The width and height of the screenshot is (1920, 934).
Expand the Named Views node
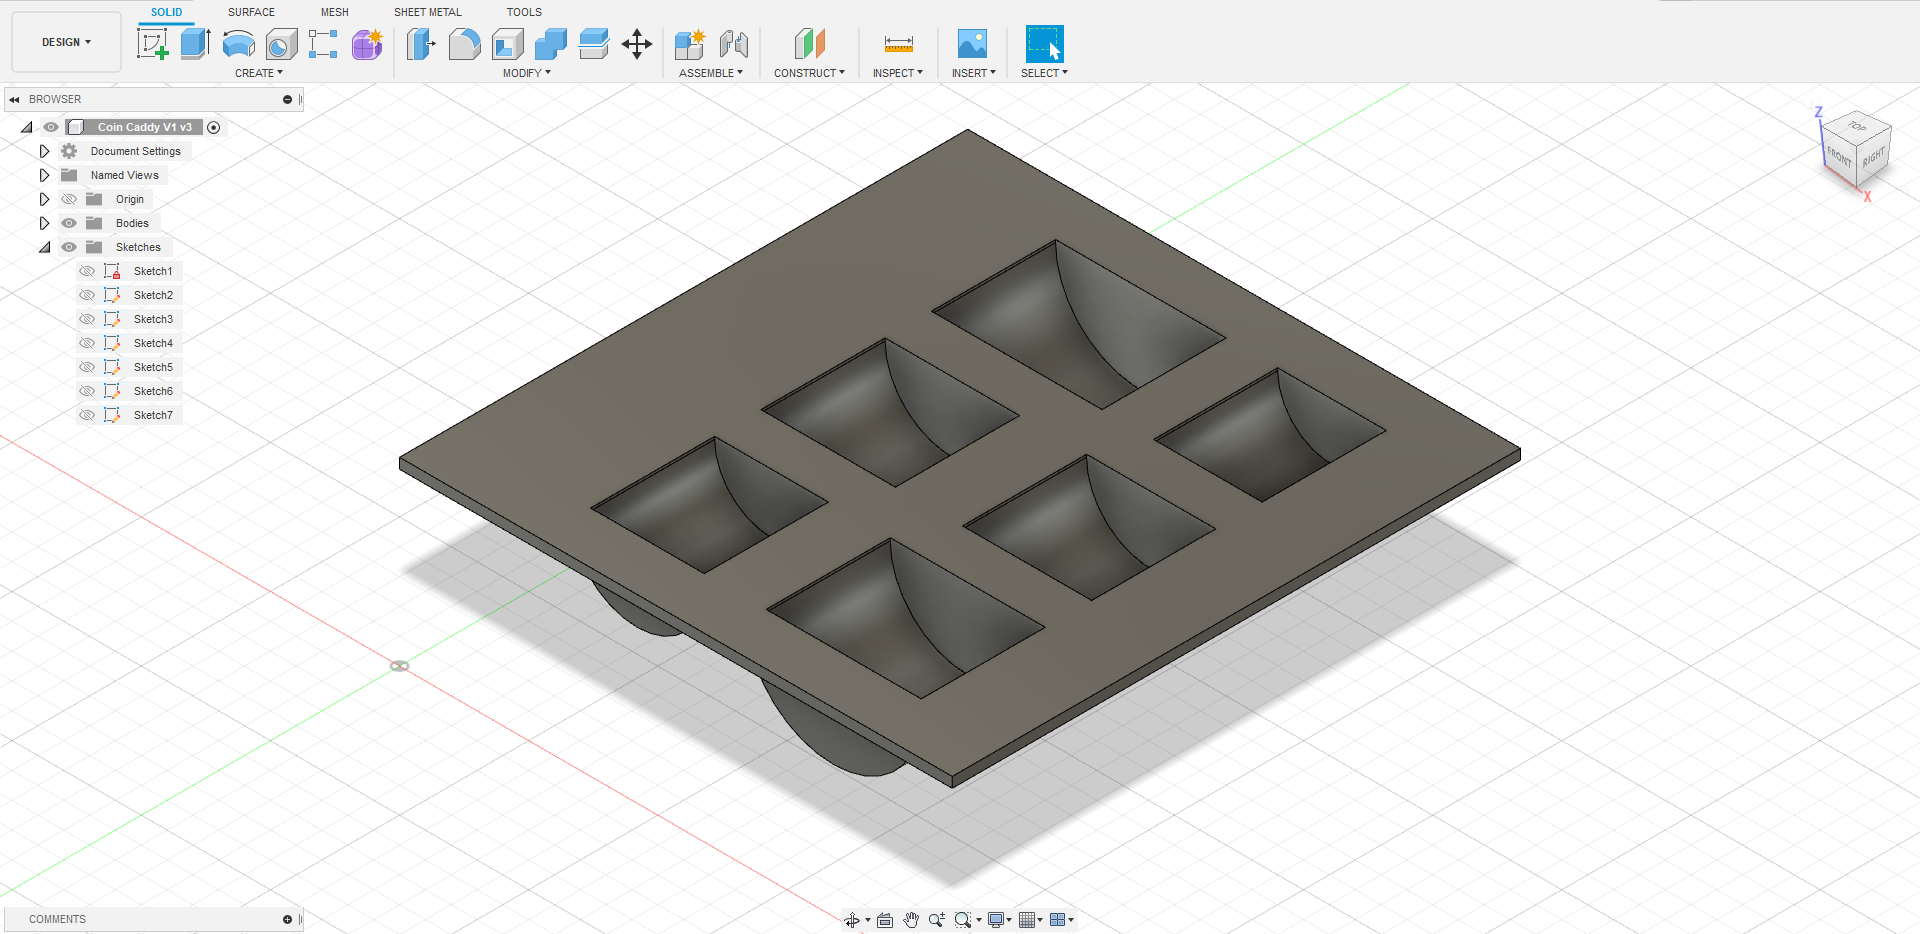point(44,175)
